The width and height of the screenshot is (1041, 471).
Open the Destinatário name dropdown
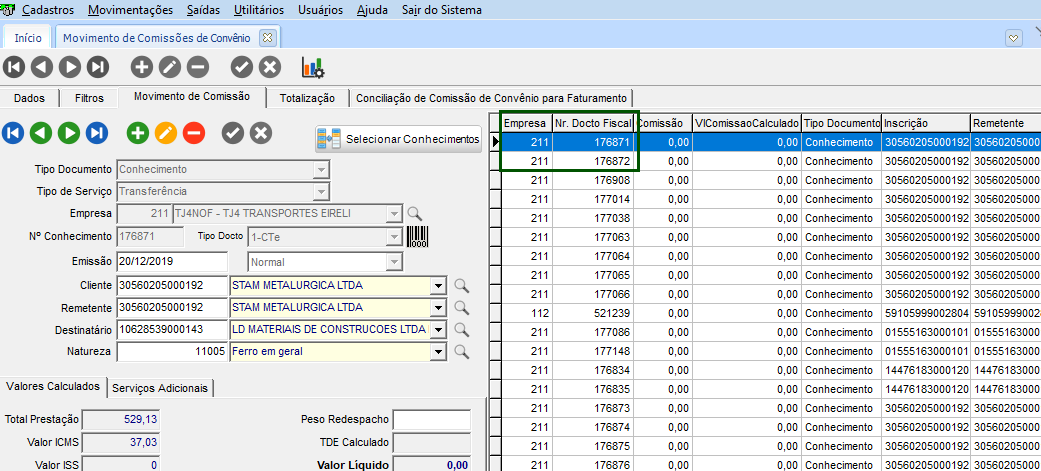point(437,330)
